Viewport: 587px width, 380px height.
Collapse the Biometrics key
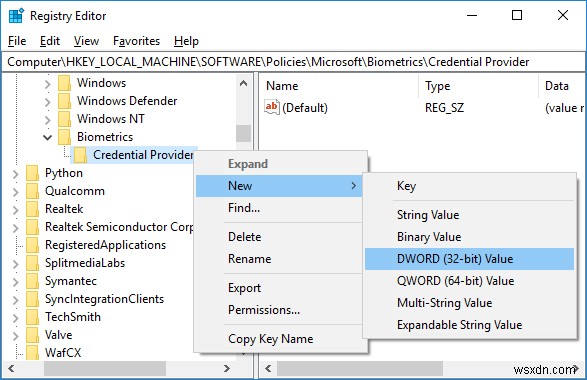[48, 137]
